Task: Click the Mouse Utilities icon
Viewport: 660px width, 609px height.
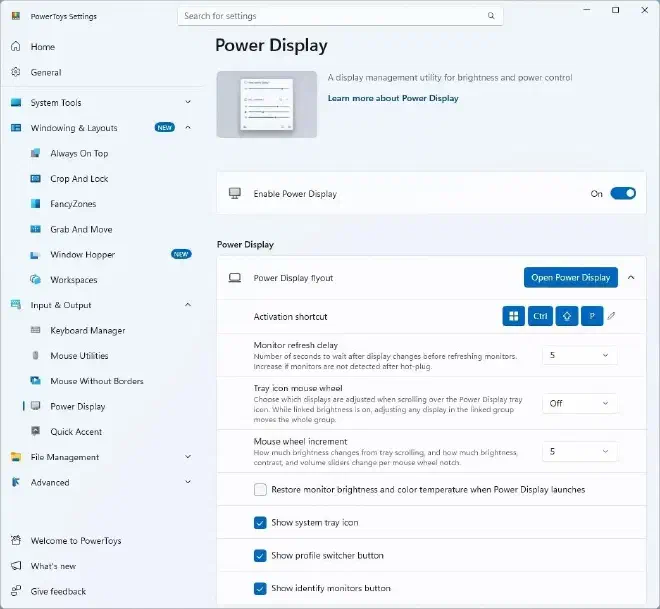Action: (x=36, y=356)
